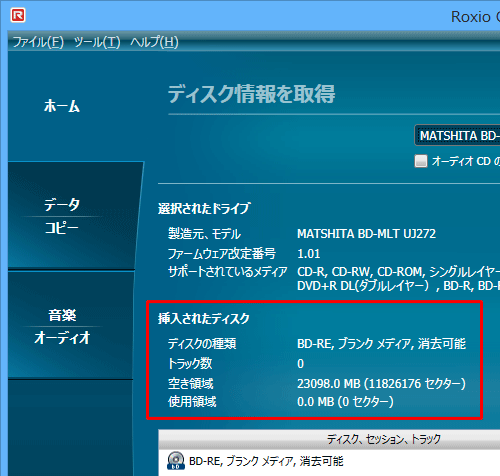Viewport: 500px width, 476px height.
Task: Open the ヘルプ(H) menu
Action: (154, 42)
